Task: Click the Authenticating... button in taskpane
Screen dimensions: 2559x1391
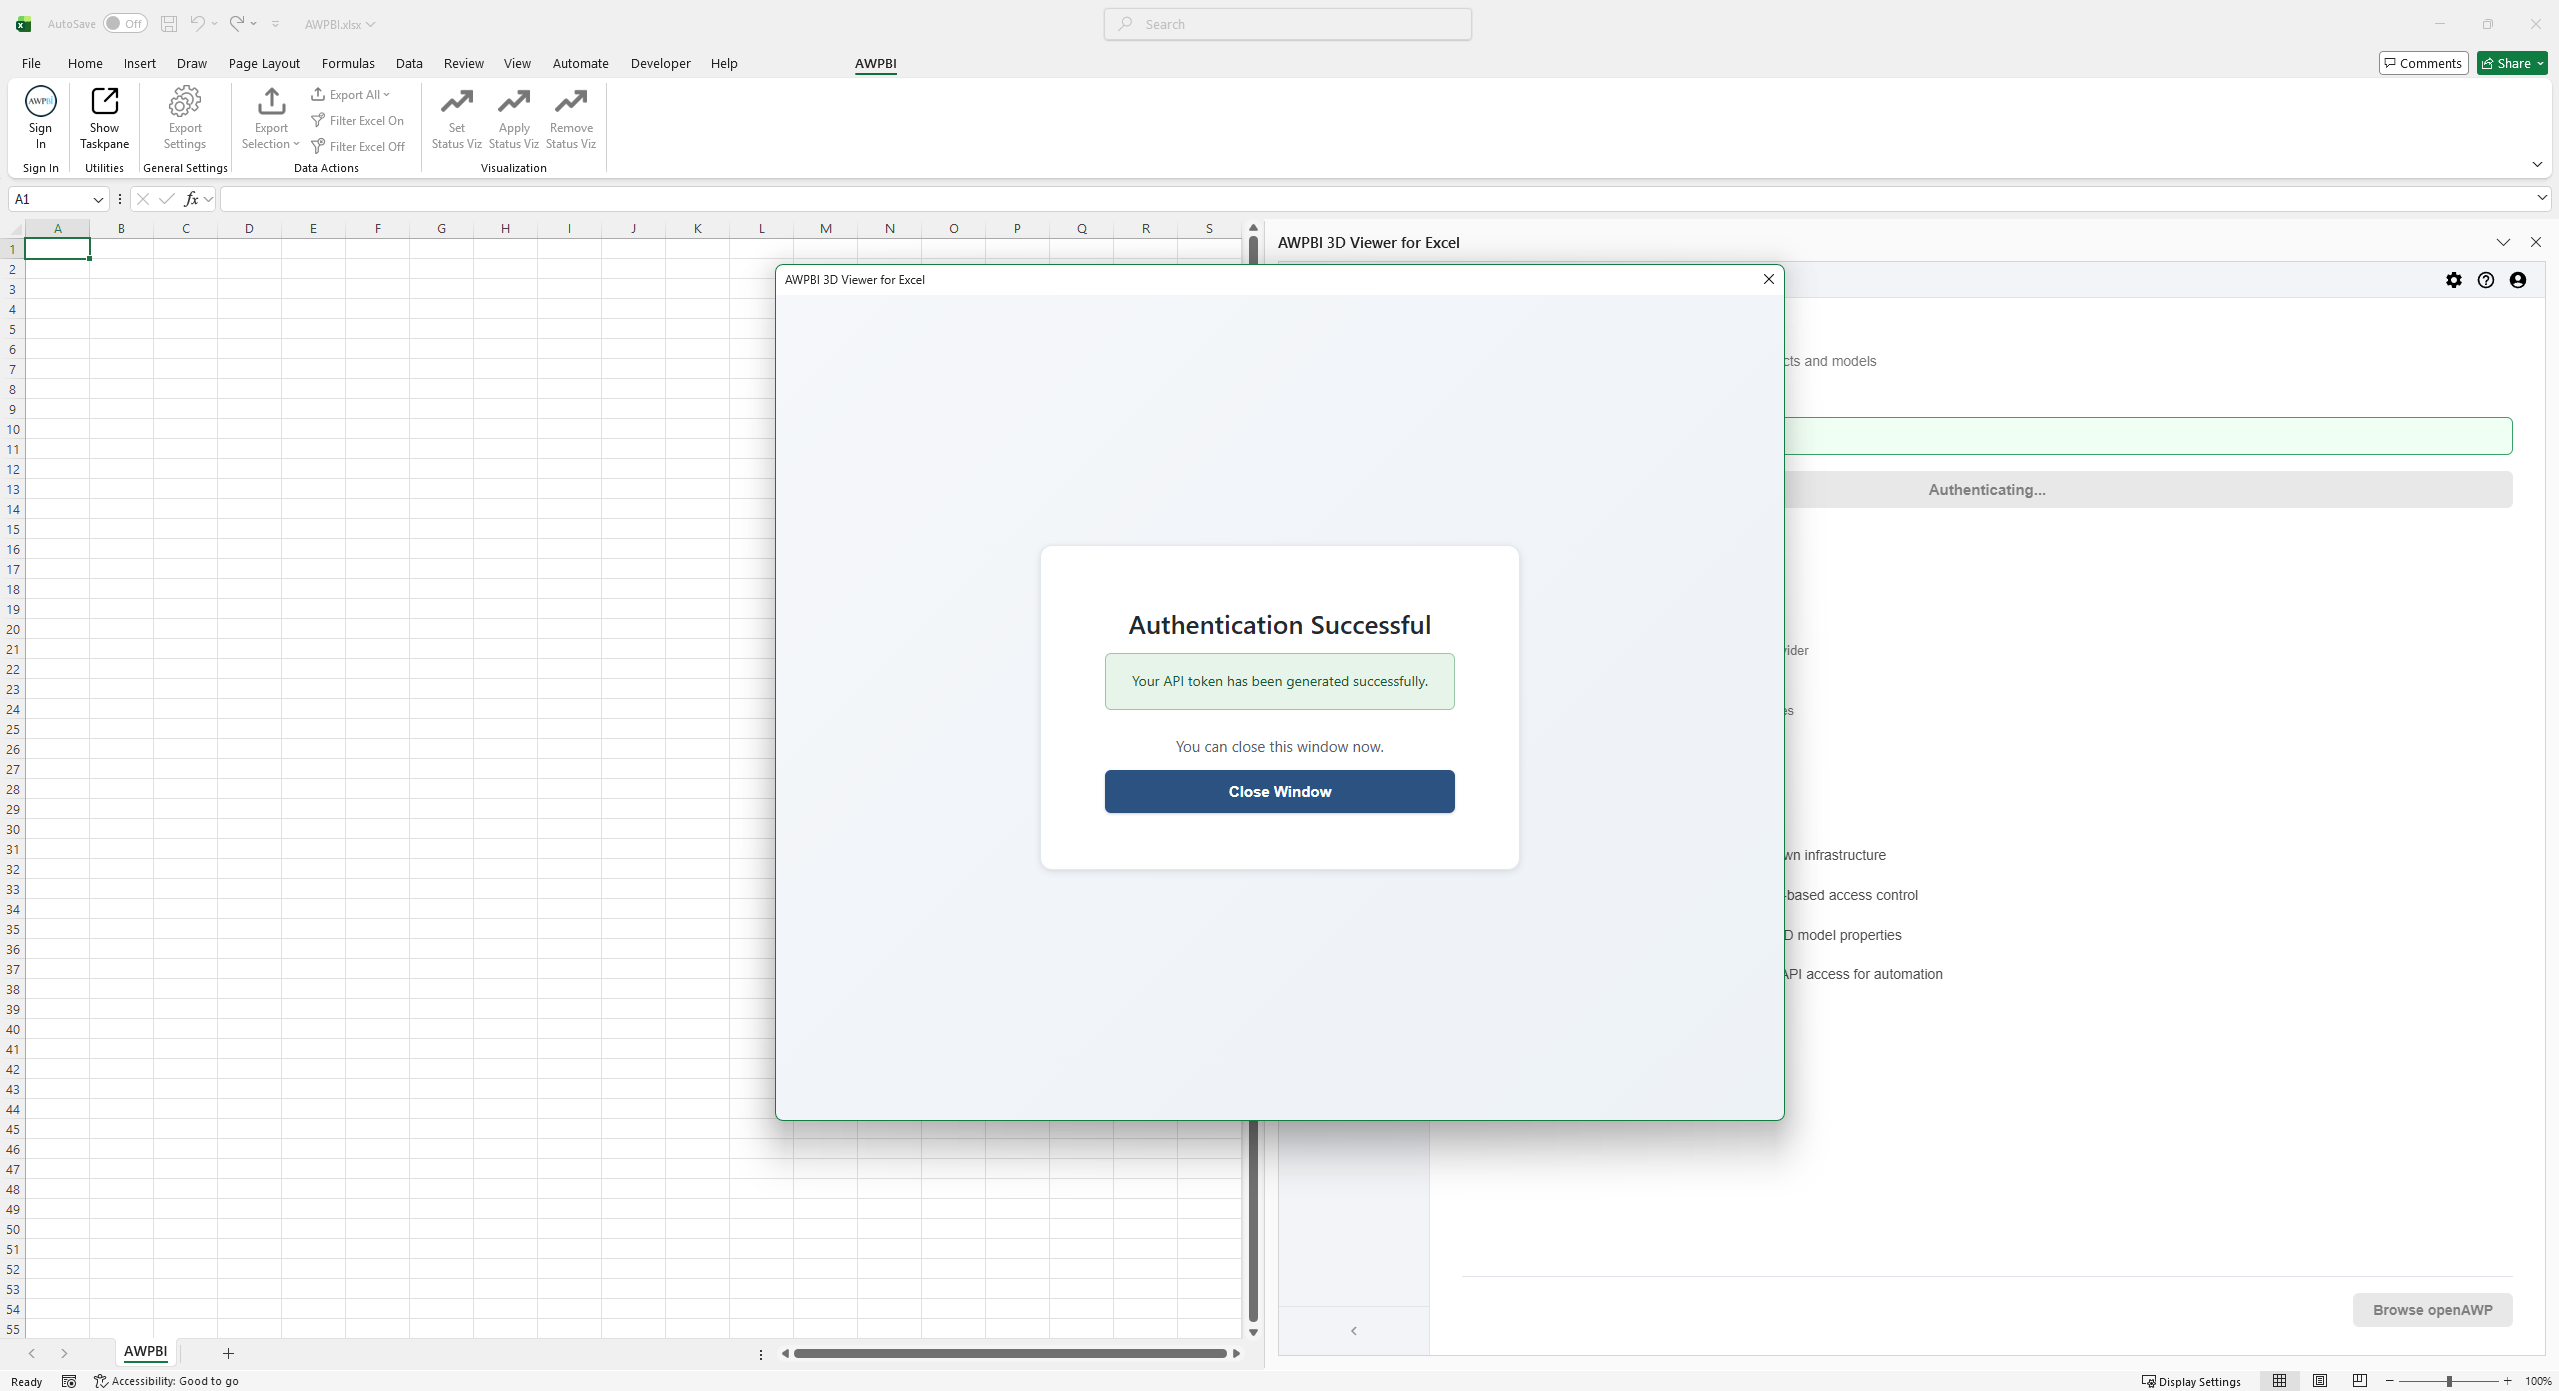Action: (1986, 489)
